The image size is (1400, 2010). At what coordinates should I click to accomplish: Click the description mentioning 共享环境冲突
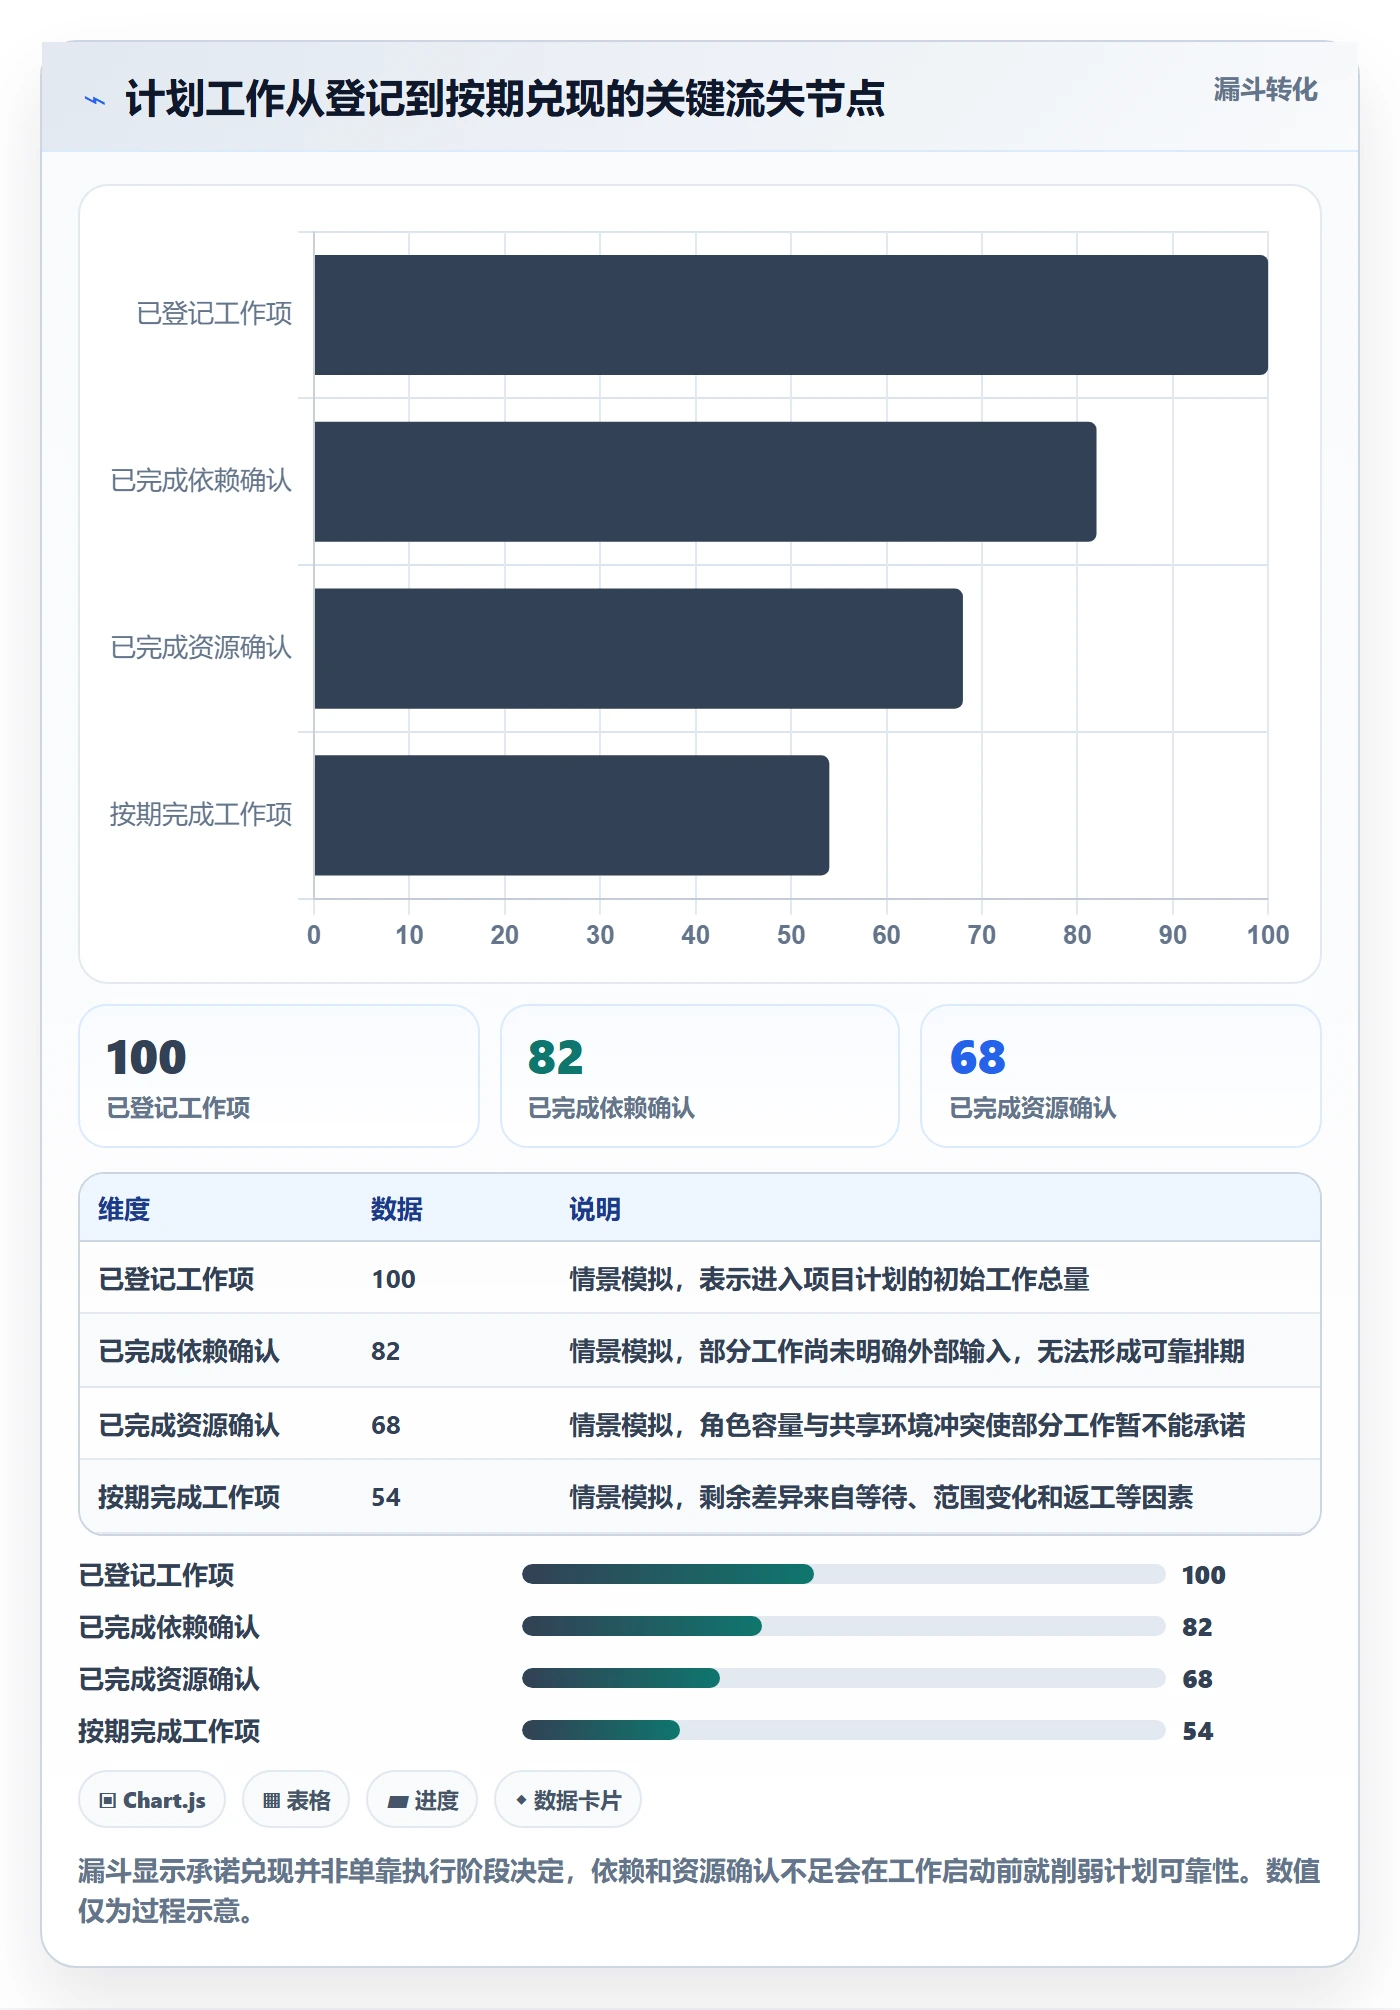coord(907,1425)
